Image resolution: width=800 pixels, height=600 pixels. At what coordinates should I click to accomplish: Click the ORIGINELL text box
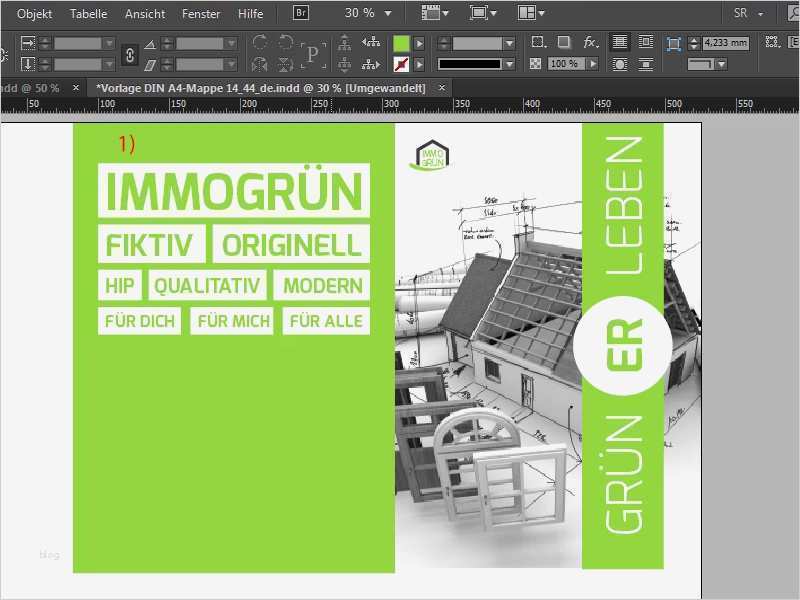click(291, 244)
